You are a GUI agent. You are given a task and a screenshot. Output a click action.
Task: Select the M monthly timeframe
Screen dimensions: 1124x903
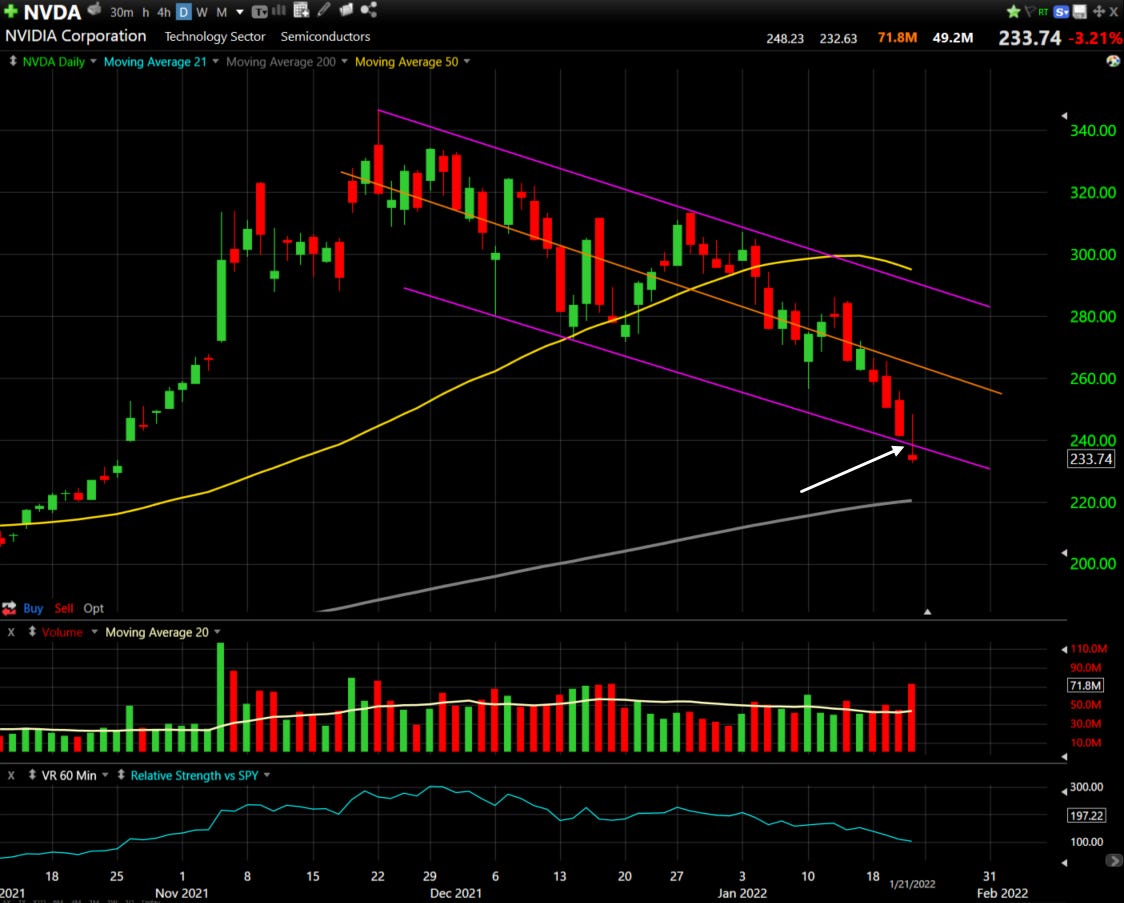pyautogui.click(x=222, y=12)
